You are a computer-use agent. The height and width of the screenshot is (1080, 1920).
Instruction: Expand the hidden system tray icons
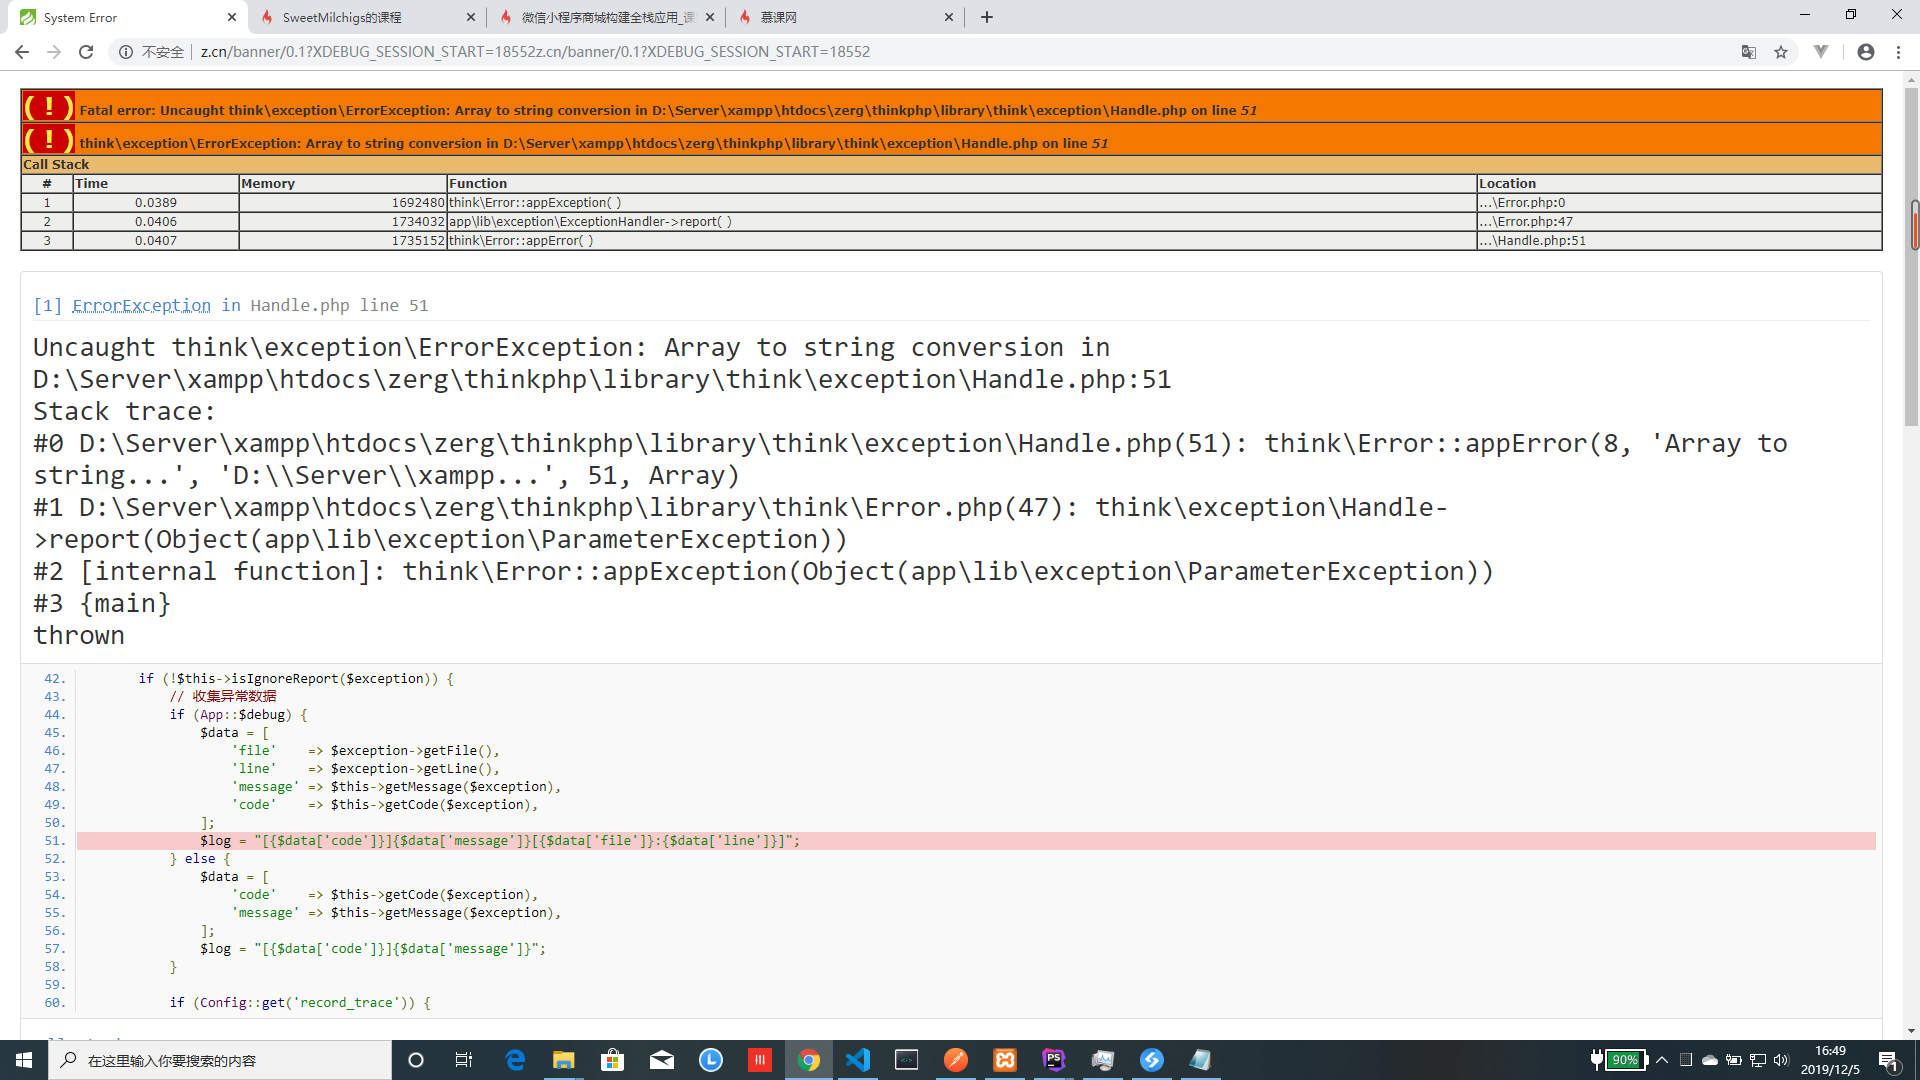tap(1662, 1060)
